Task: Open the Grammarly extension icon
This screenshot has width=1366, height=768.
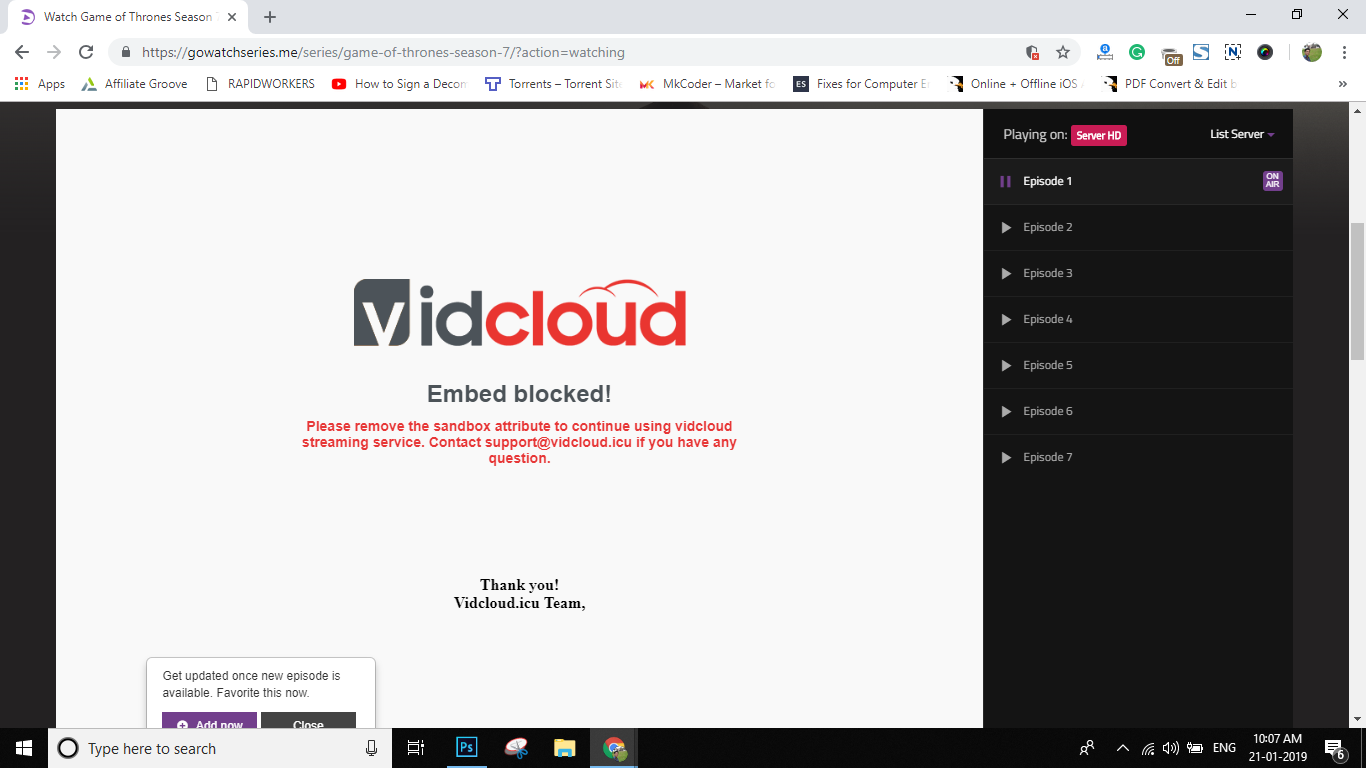Action: pyautogui.click(x=1137, y=52)
